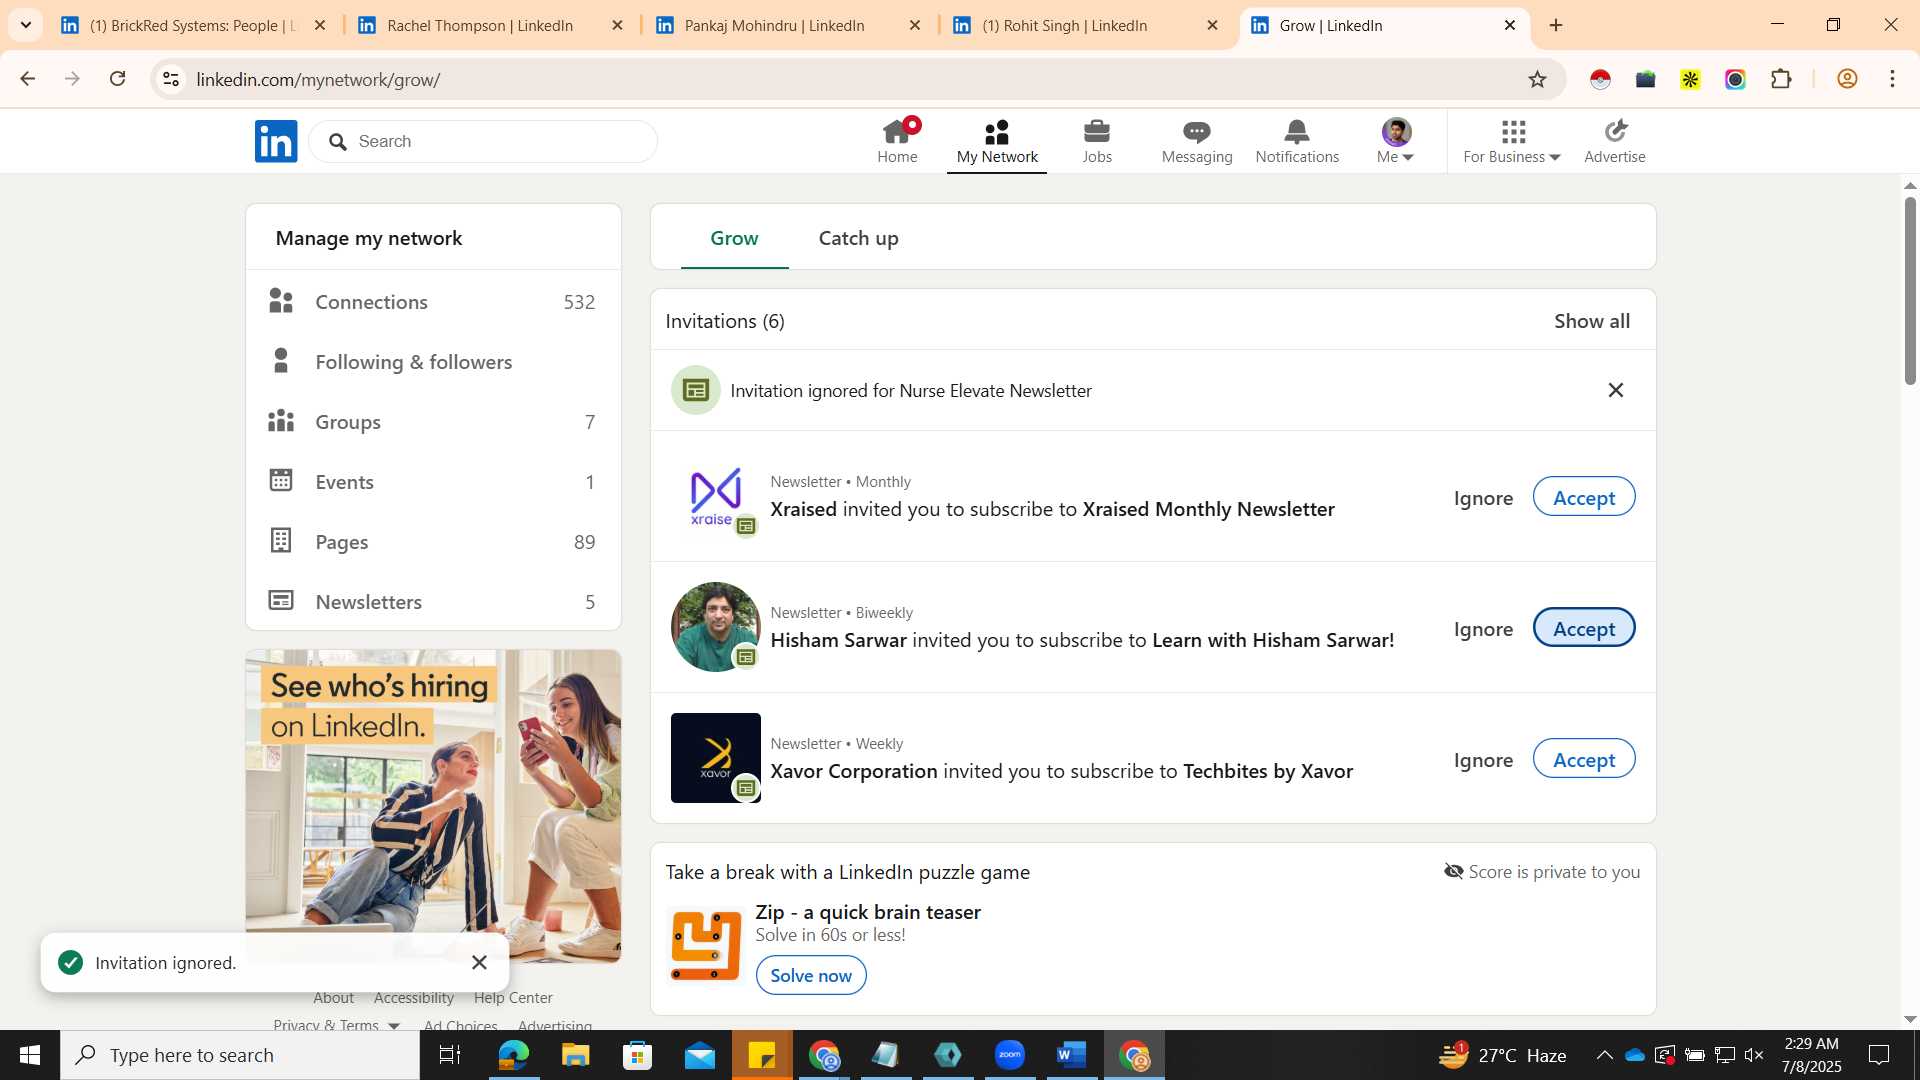Open Pages in network sidebar

433,541
